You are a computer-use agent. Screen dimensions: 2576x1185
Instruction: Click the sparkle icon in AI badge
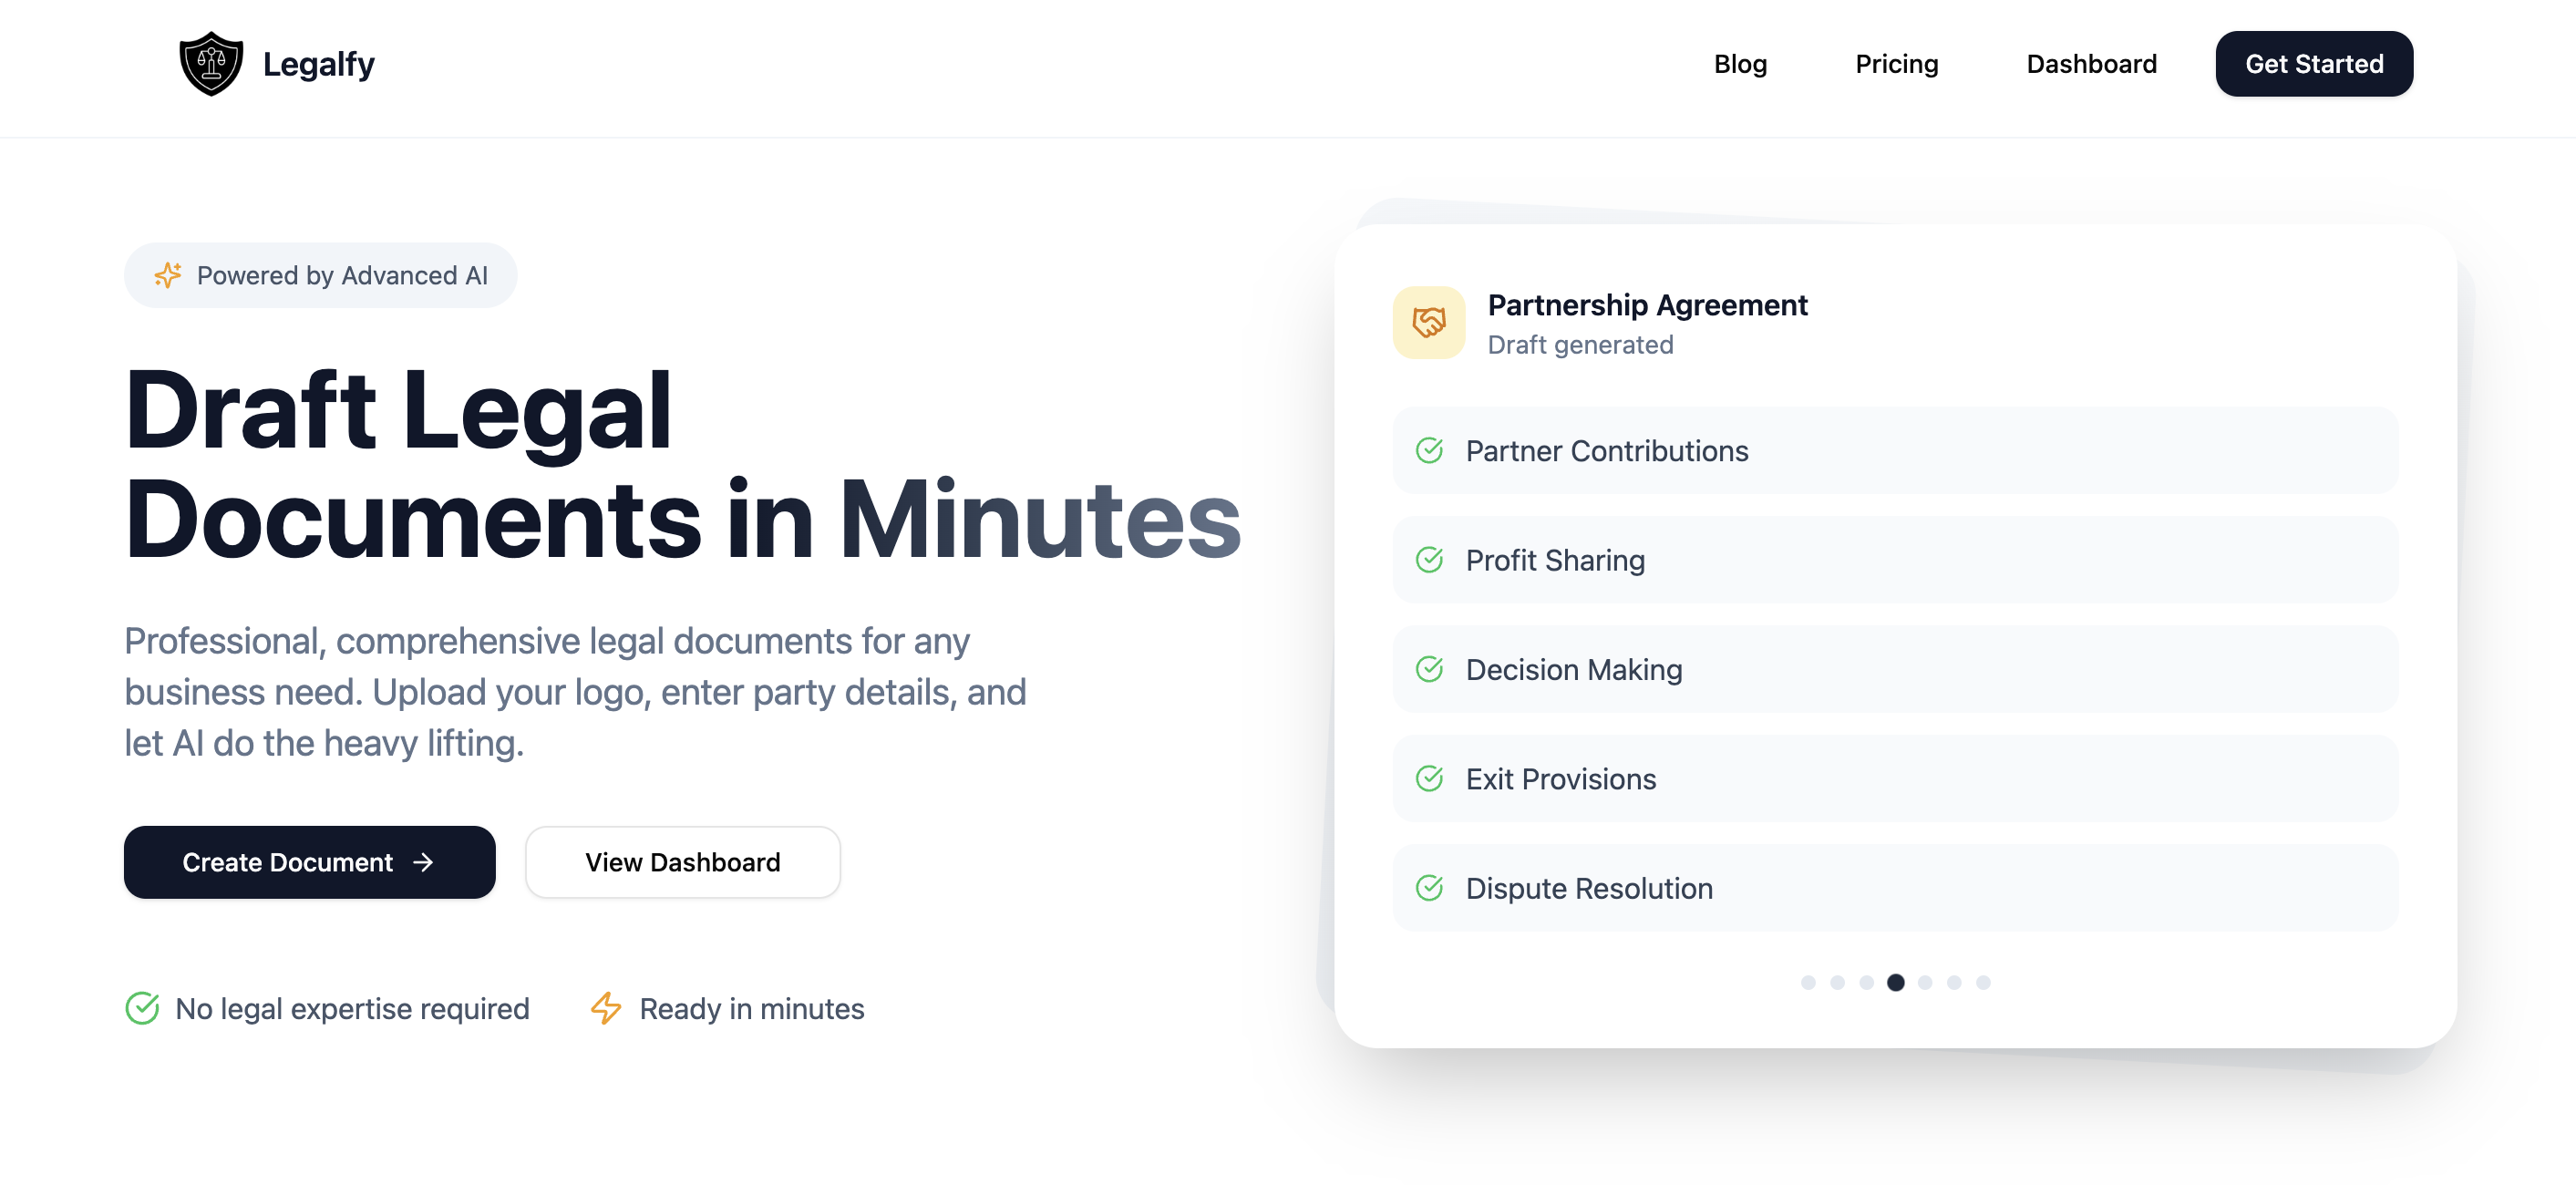click(168, 275)
